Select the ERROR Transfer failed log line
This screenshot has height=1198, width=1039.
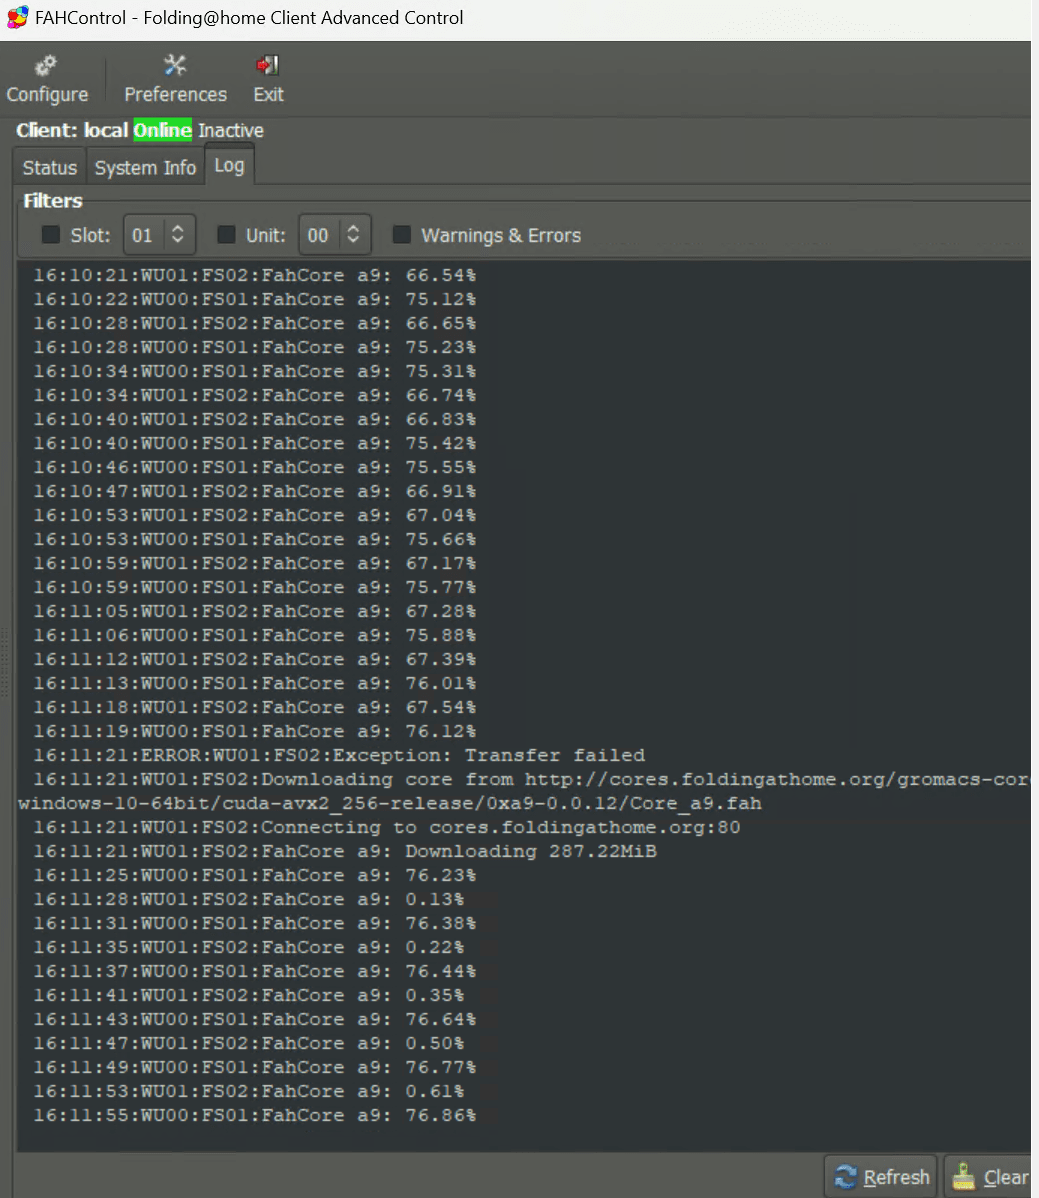pyautogui.click(x=339, y=756)
